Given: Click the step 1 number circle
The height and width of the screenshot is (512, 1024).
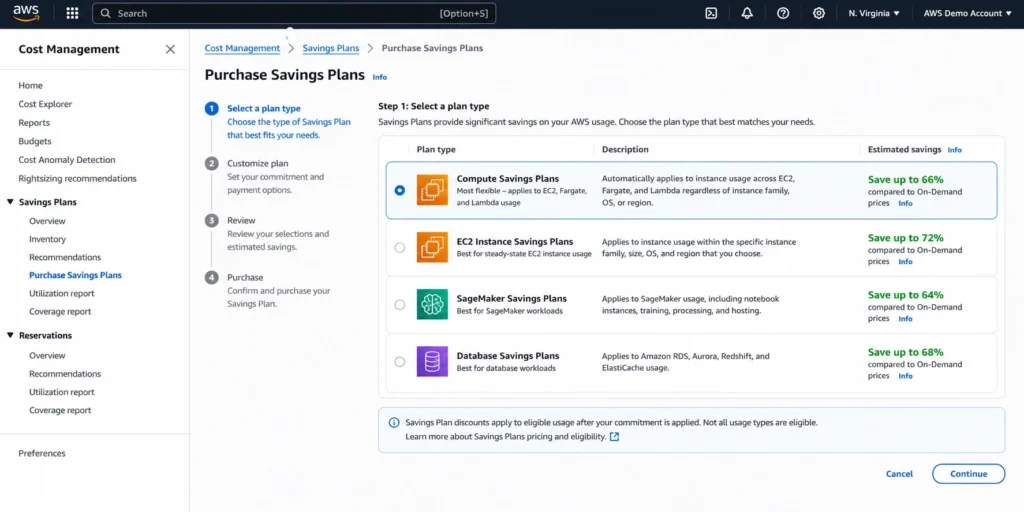Looking at the screenshot, I should (x=212, y=109).
